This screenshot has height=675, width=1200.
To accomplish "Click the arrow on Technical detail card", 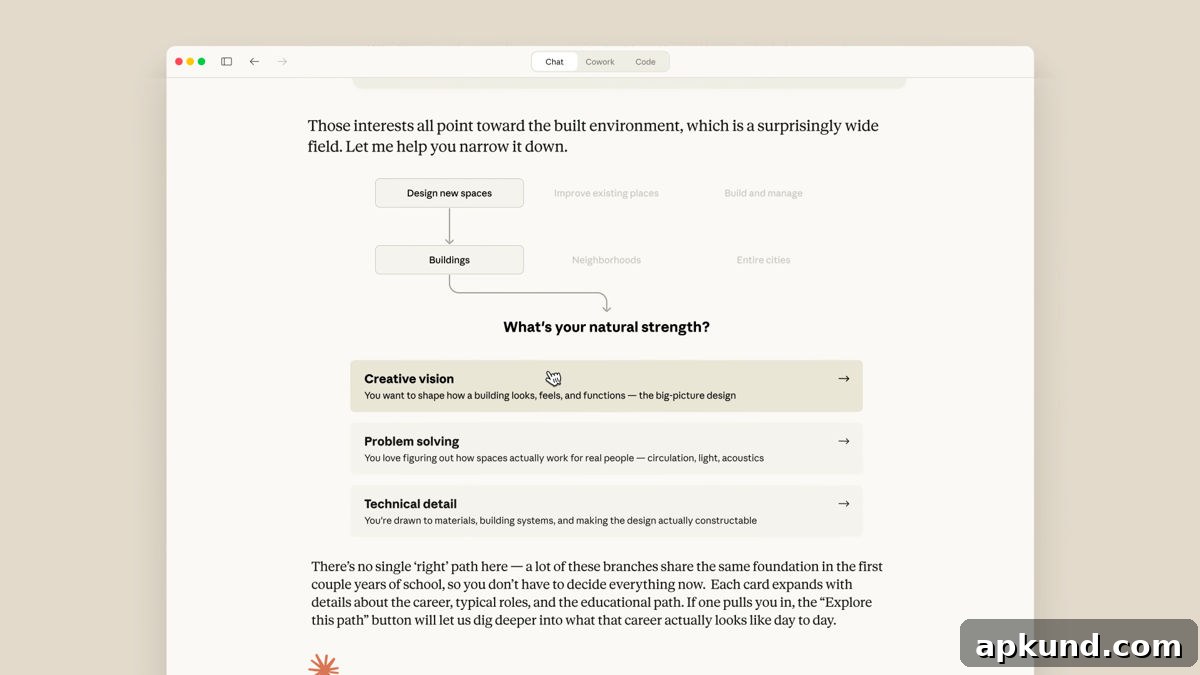I will tap(844, 504).
